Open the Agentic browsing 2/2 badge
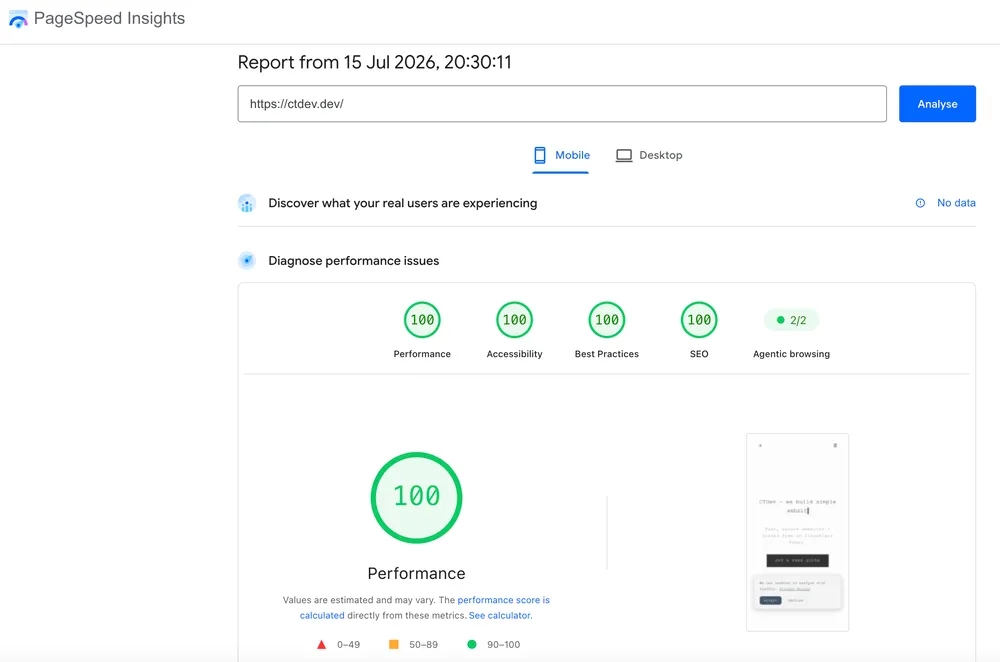 pyautogui.click(x=791, y=320)
